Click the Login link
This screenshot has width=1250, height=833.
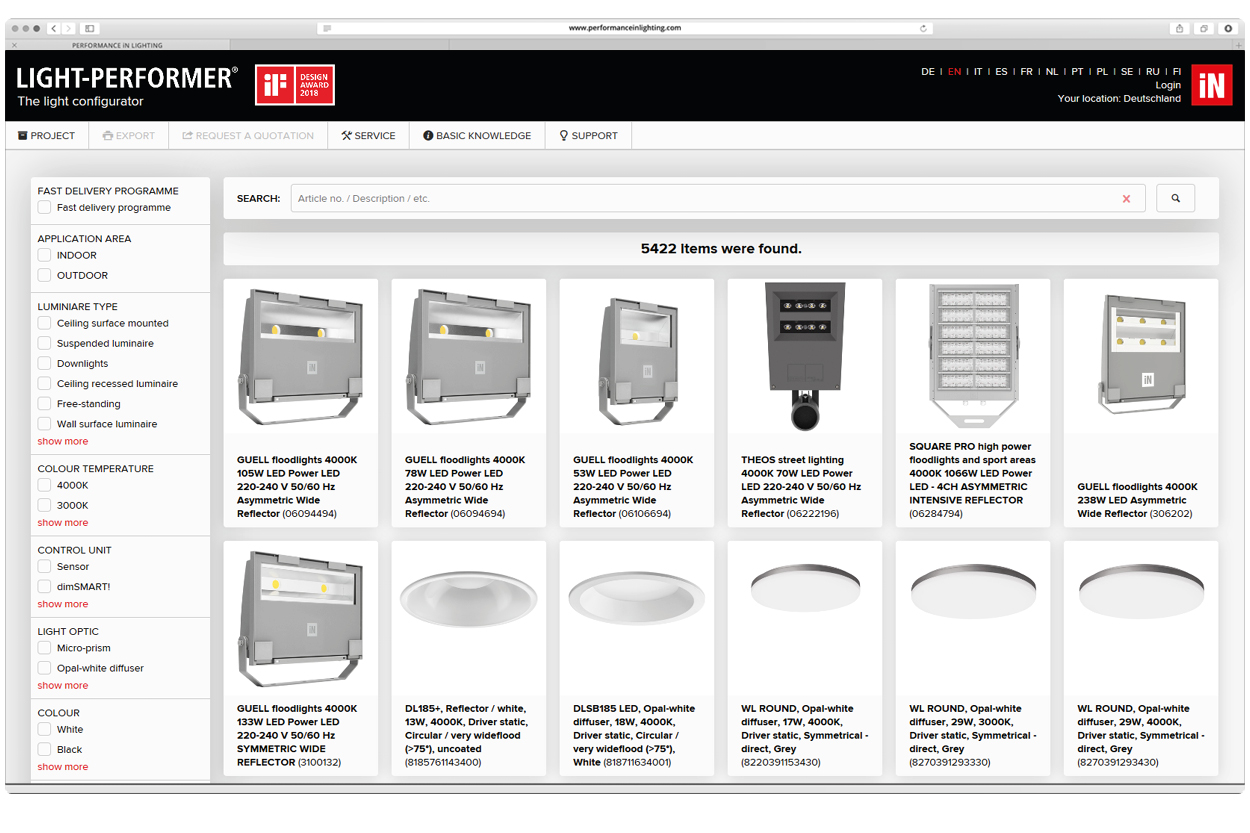coord(1168,85)
